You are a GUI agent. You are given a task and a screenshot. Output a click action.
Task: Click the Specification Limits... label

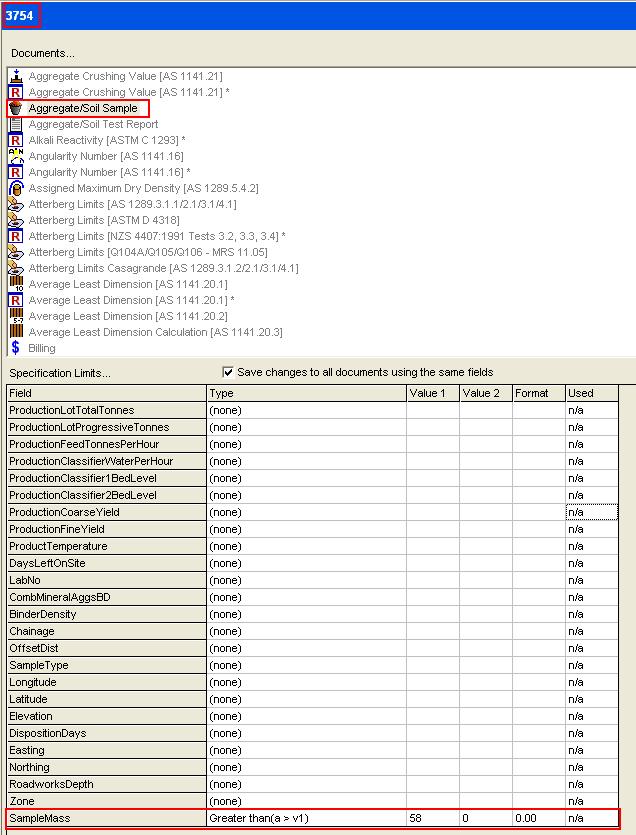pos(61,373)
